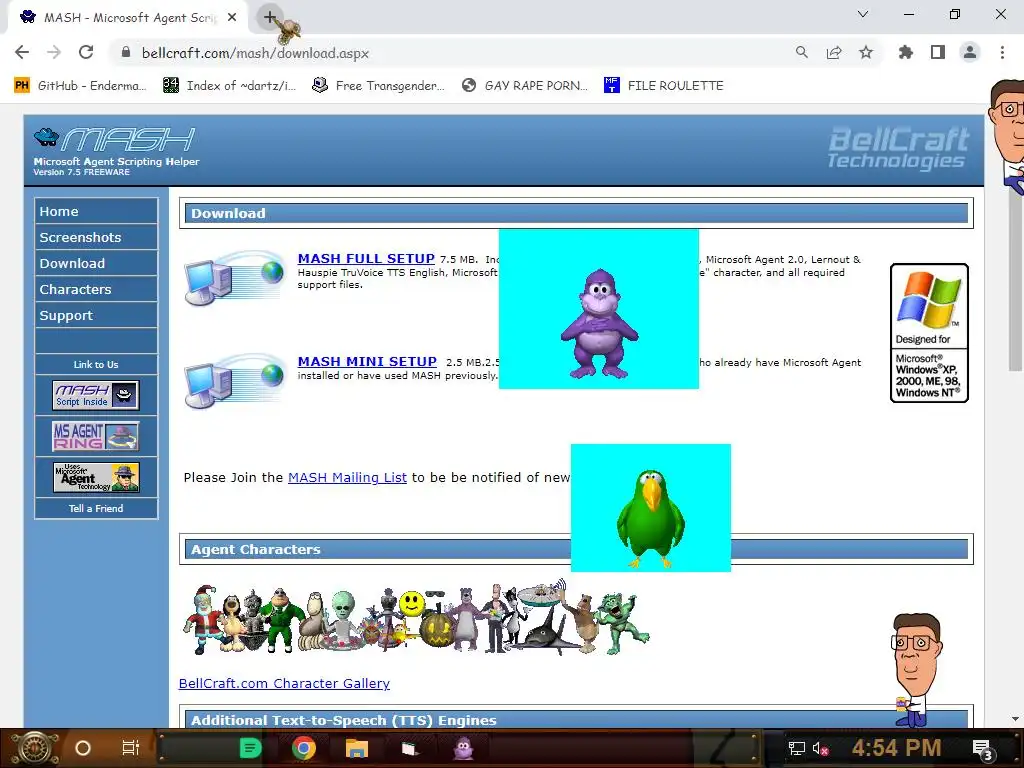
Task: Click the address bar zoom magnifier icon
Action: pos(801,52)
